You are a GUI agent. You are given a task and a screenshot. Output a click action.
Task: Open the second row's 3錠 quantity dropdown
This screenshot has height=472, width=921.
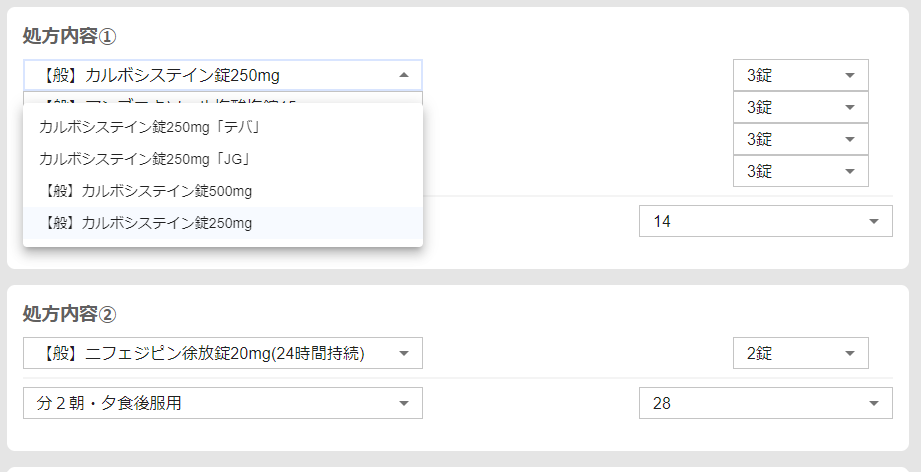tap(799, 107)
